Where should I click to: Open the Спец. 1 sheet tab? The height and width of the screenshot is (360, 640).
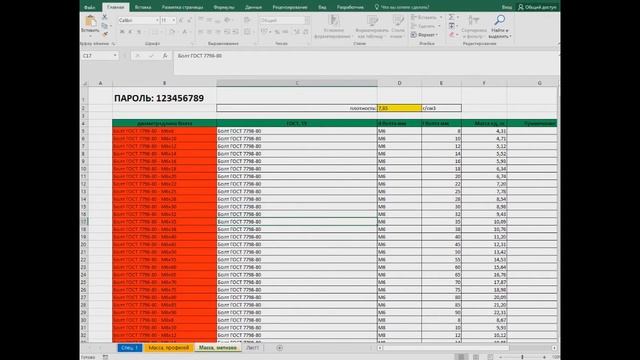pyautogui.click(x=130, y=348)
